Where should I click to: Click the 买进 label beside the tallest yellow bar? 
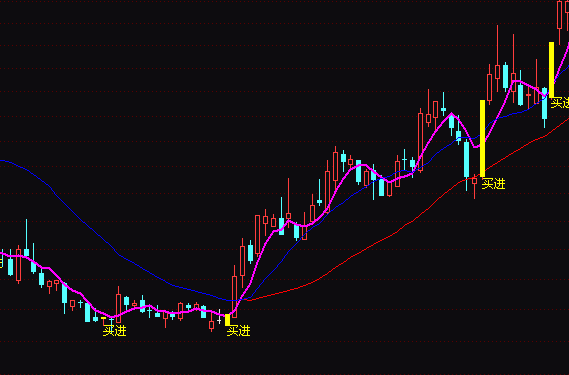[493, 184]
